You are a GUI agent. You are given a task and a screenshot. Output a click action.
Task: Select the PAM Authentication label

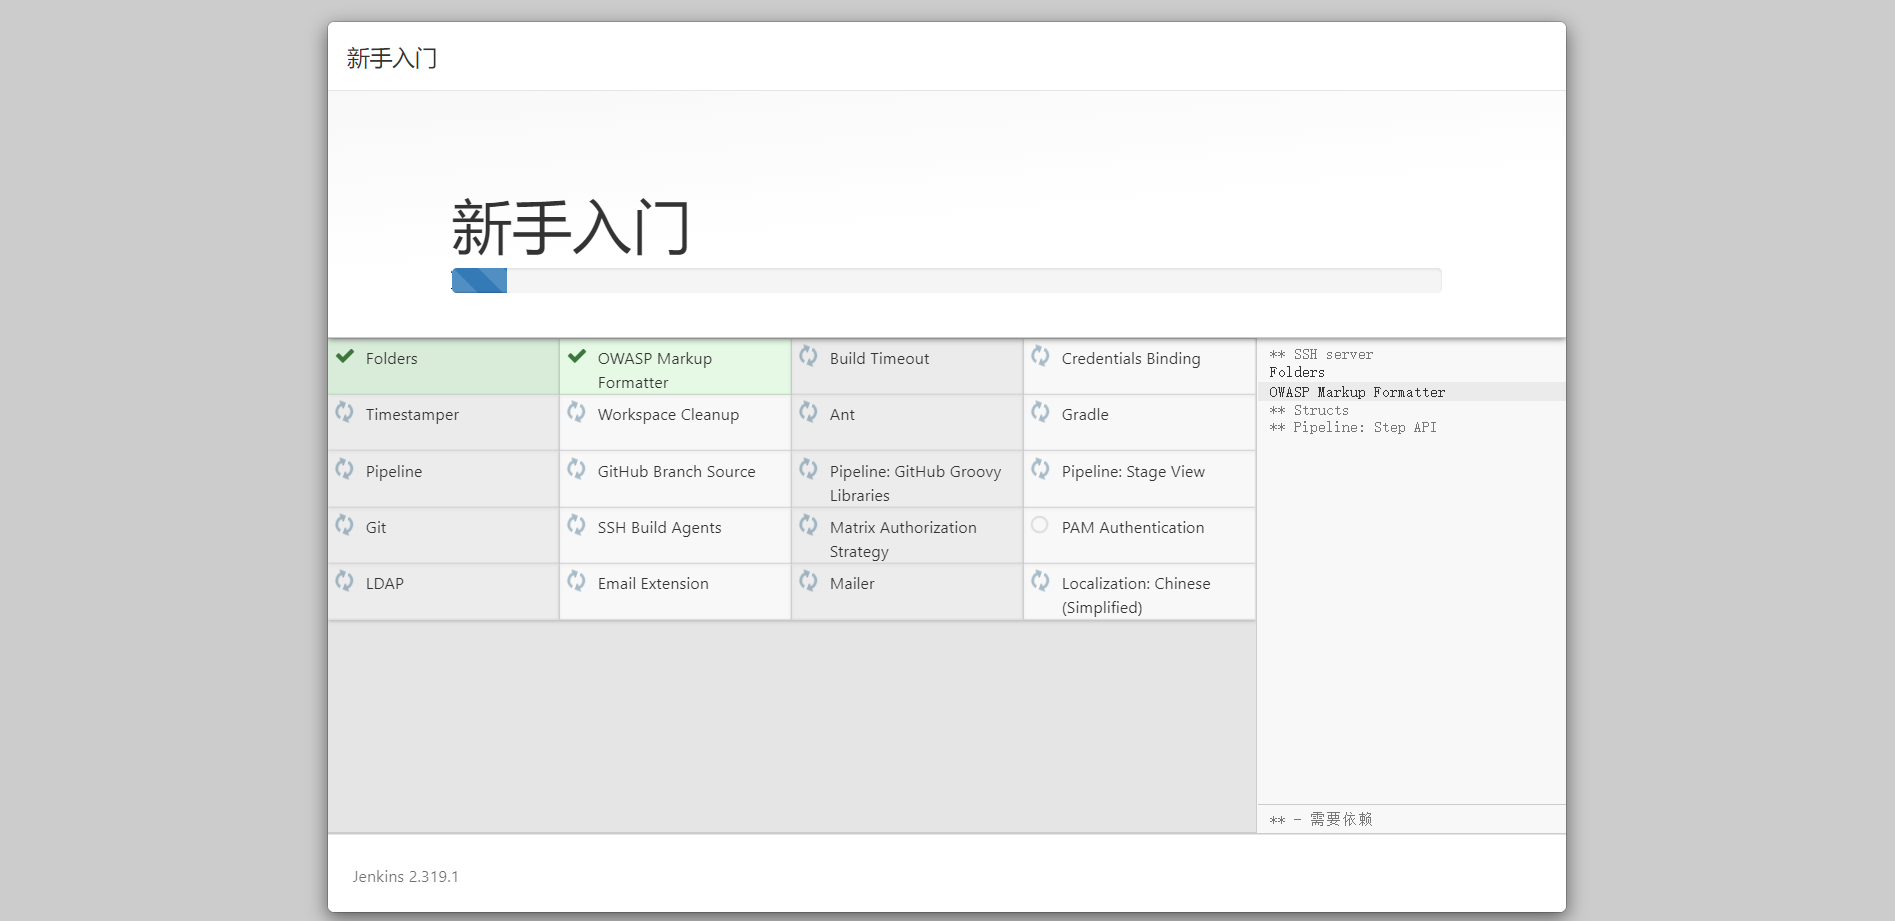1133,527
